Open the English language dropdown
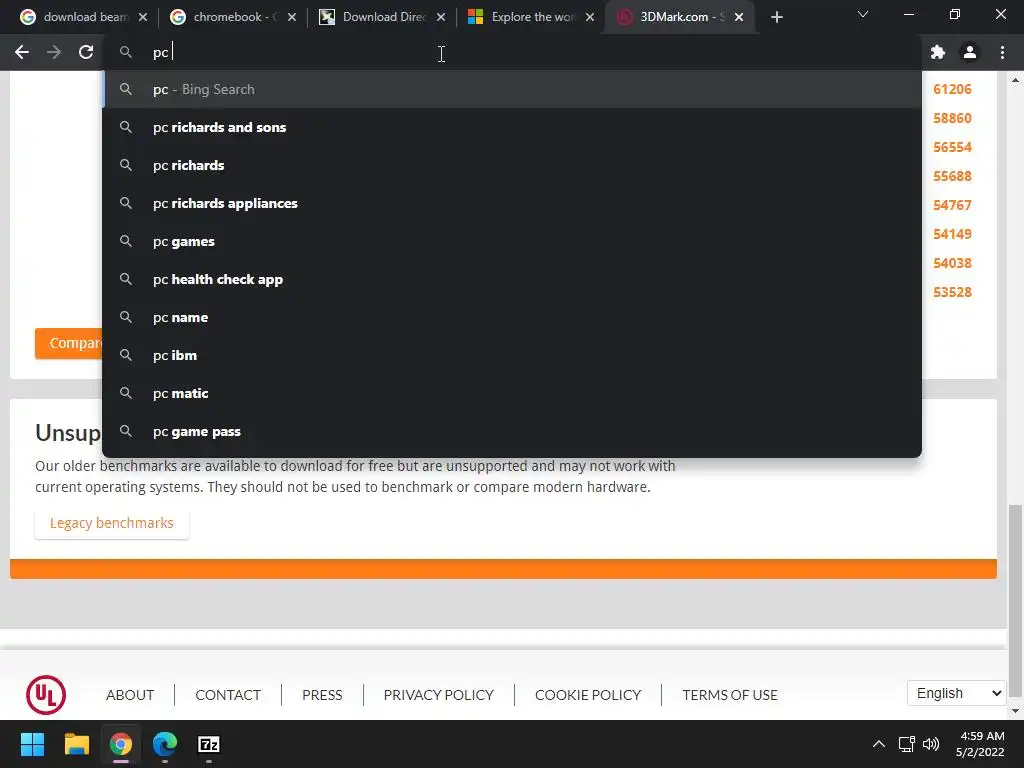 [956, 693]
